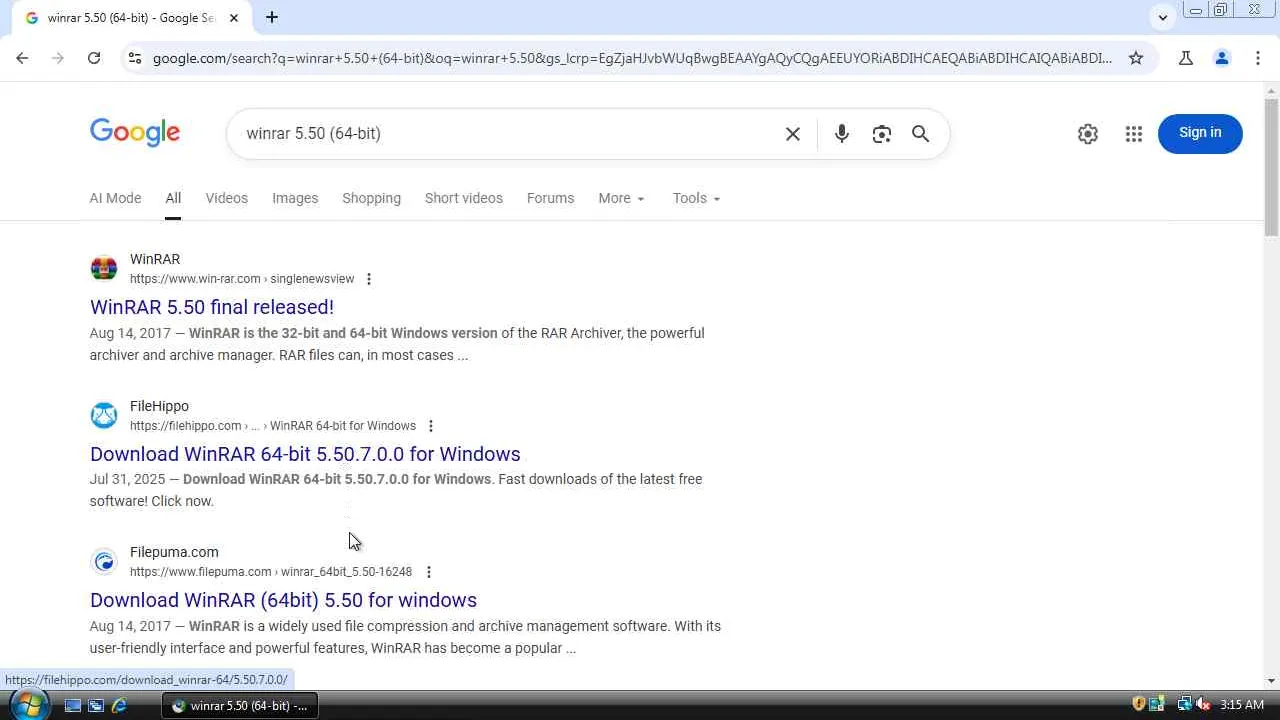Open more options for the FileHippo result
Viewport: 1280px width, 720px height.
[x=431, y=426]
